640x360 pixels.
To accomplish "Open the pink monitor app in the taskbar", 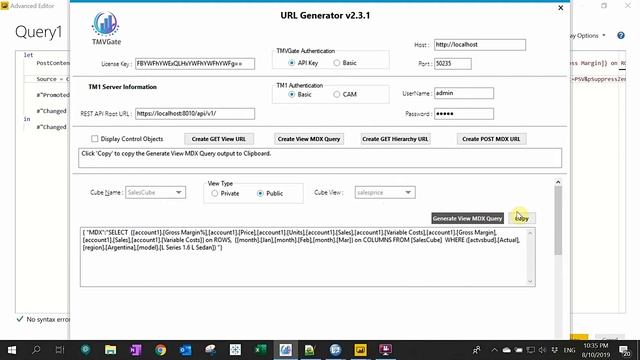I will pos(385,350).
